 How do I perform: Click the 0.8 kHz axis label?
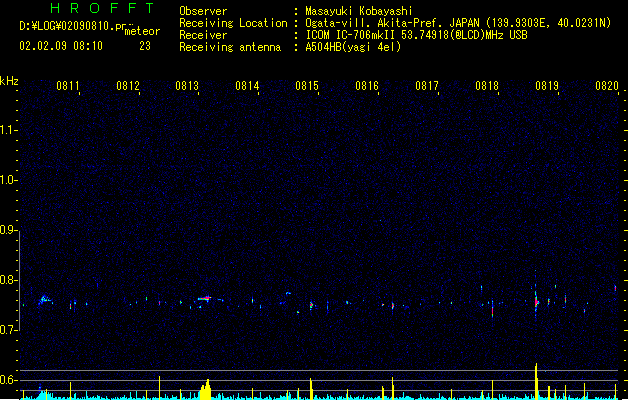tap(9, 280)
